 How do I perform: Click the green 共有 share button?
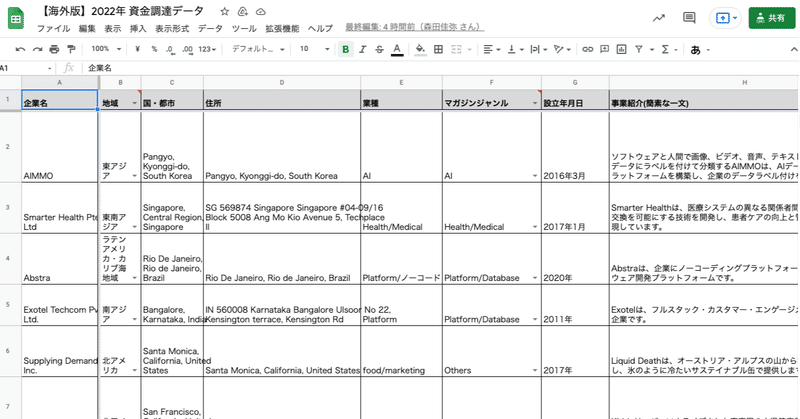click(771, 18)
